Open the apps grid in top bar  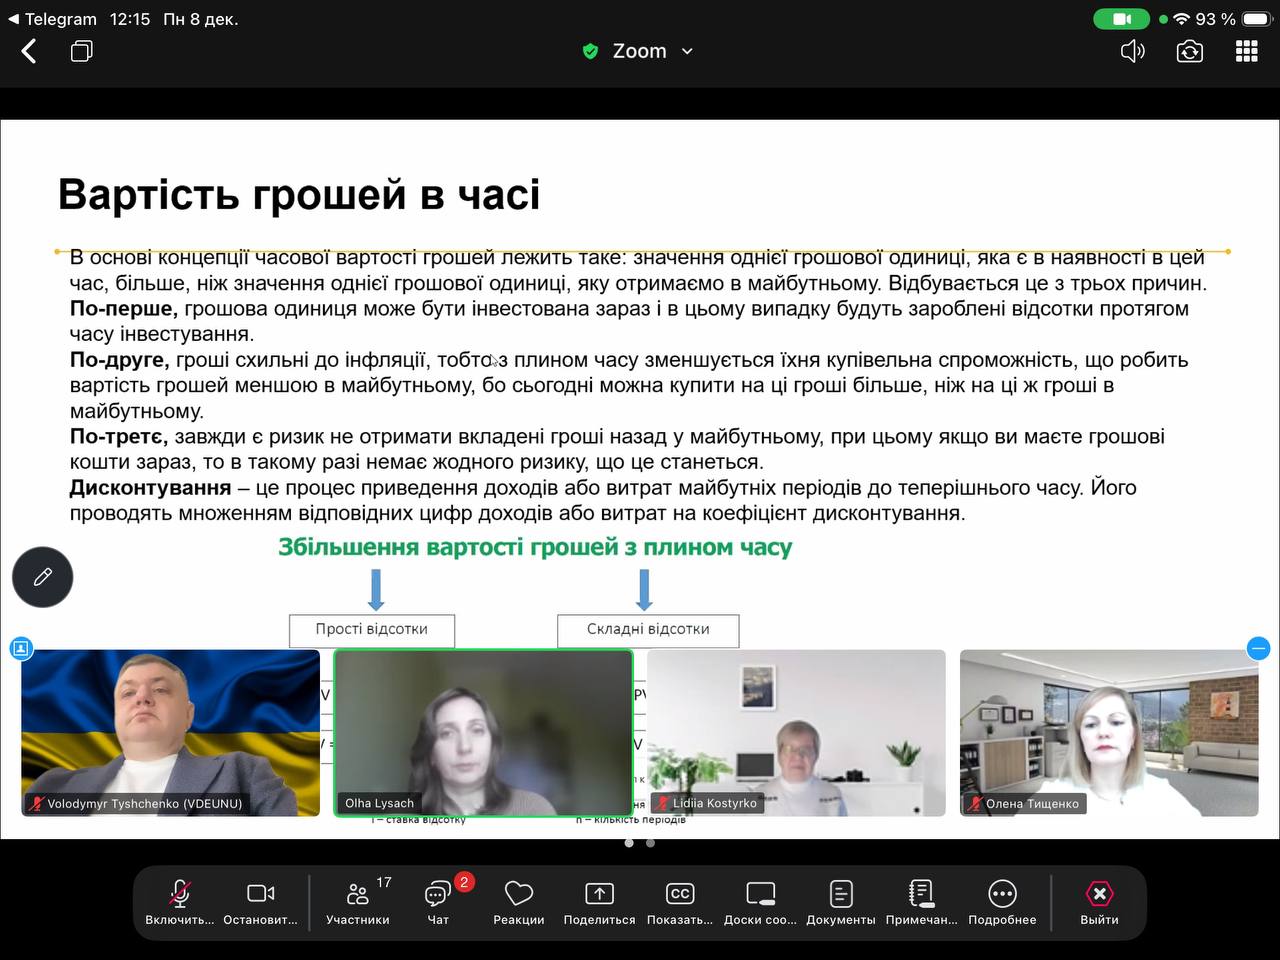(1246, 50)
